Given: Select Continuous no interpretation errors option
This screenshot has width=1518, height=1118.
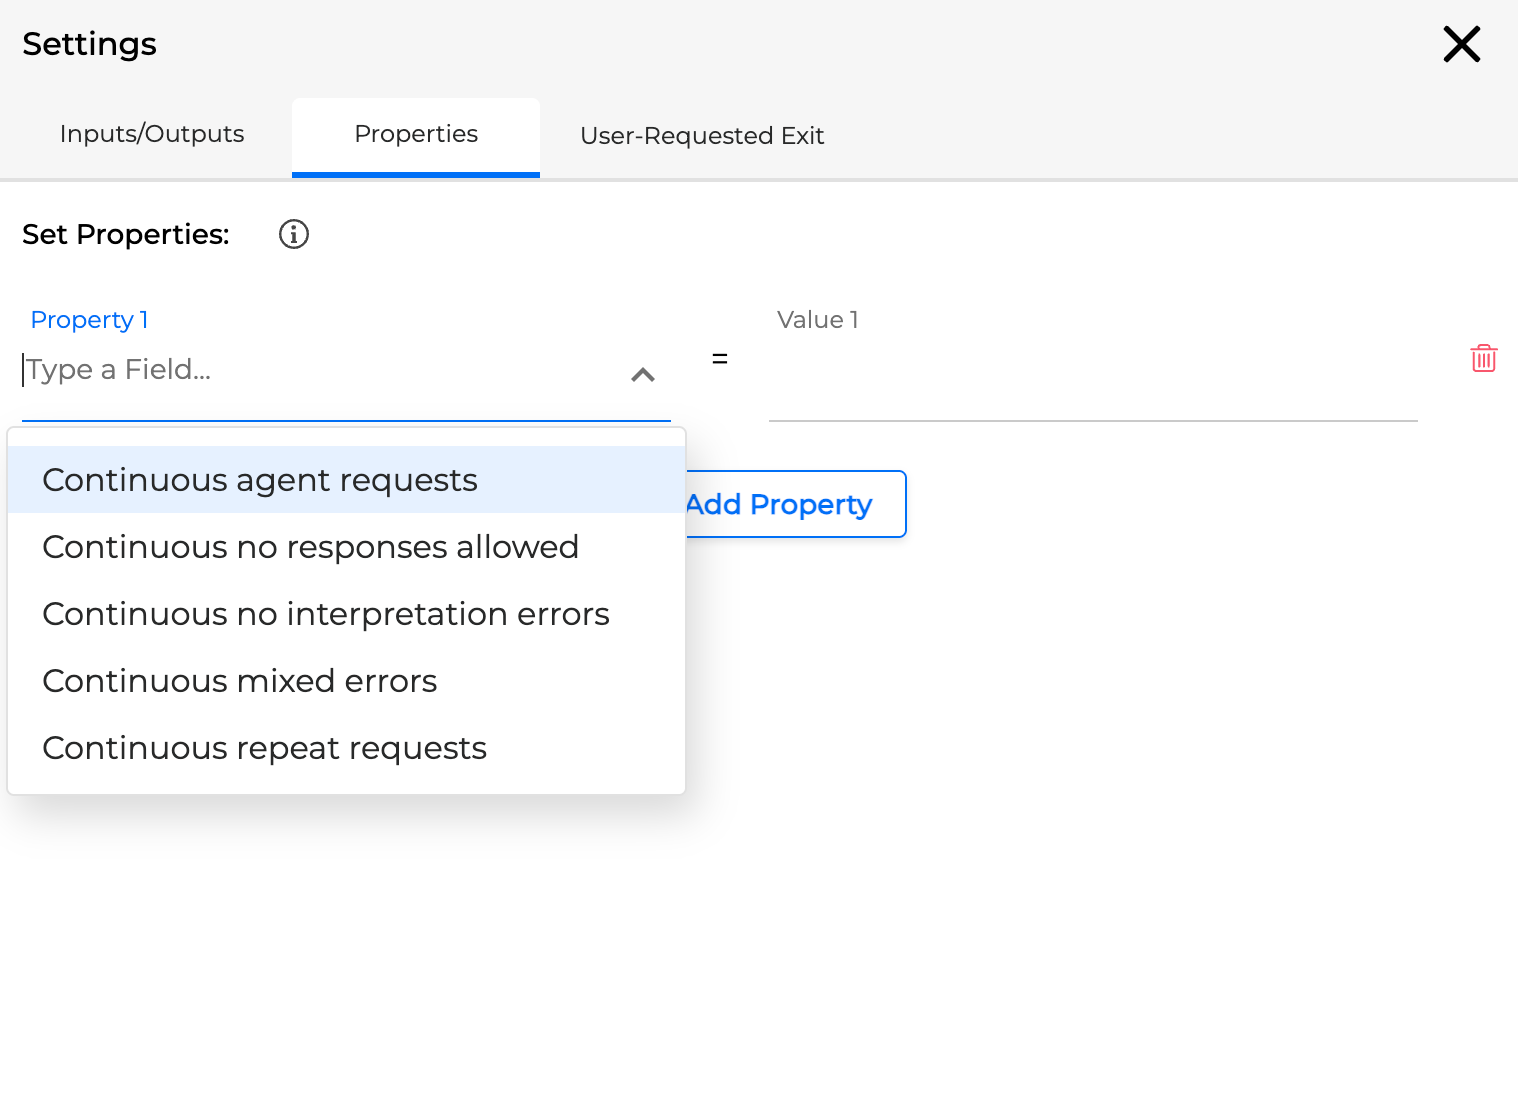Looking at the screenshot, I should click(x=325, y=613).
